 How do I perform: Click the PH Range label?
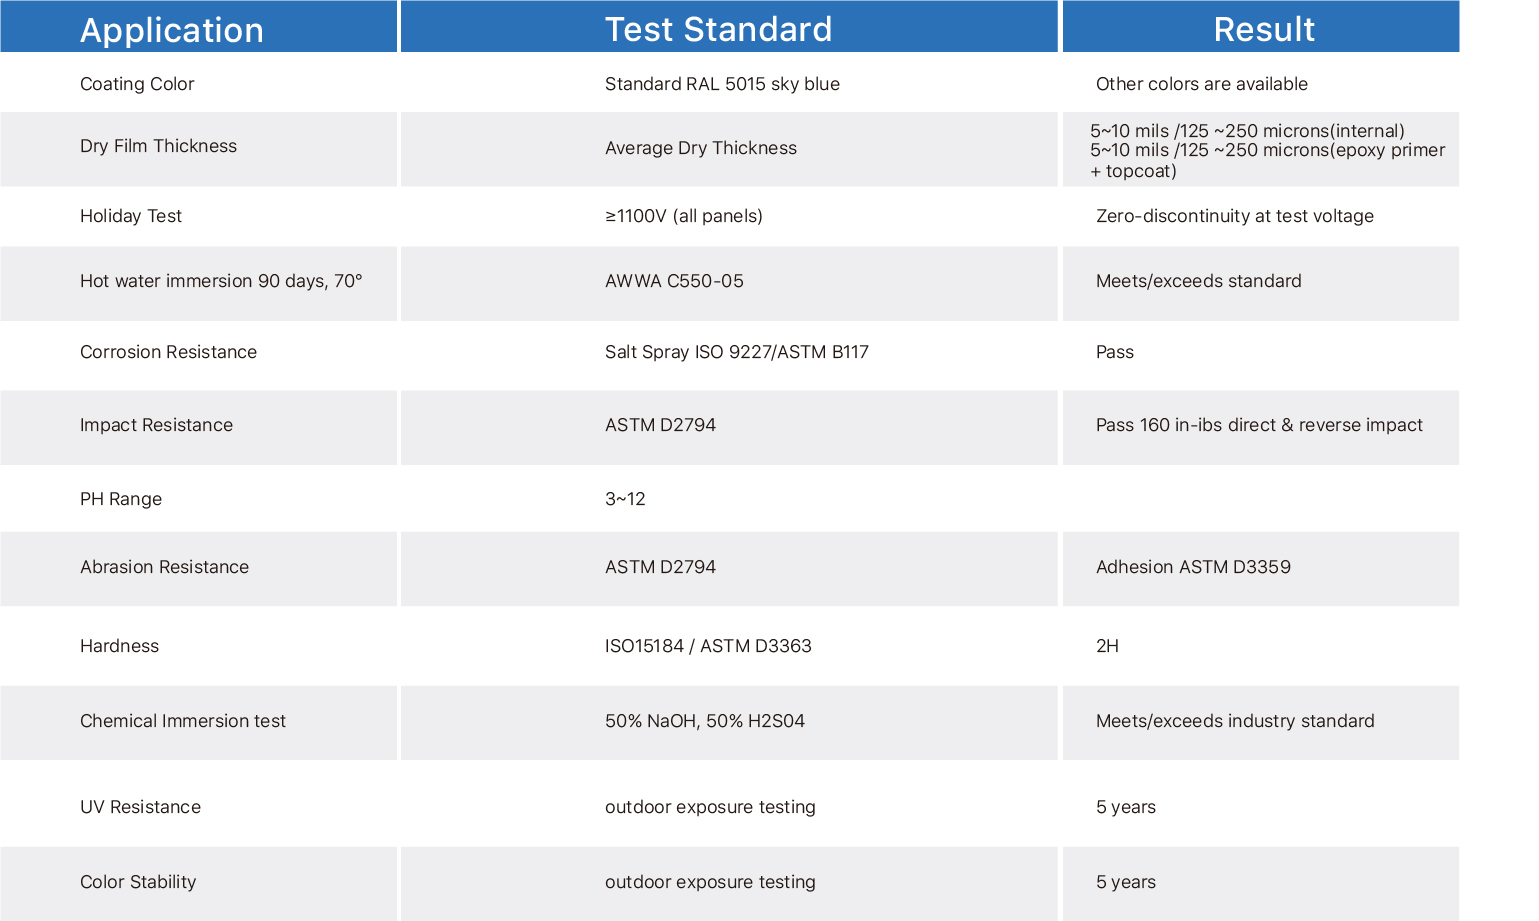tap(121, 499)
